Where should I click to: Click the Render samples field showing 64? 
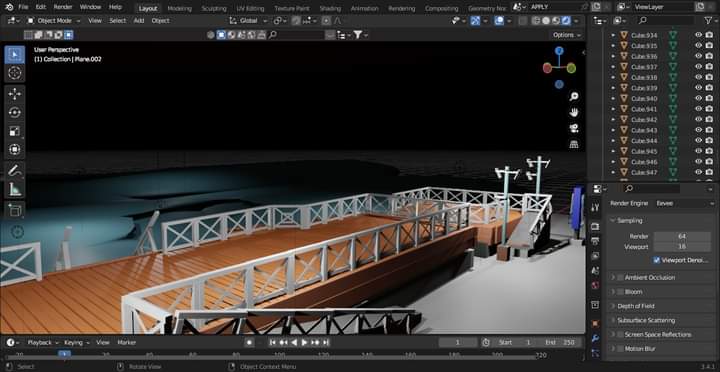[x=682, y=236]
